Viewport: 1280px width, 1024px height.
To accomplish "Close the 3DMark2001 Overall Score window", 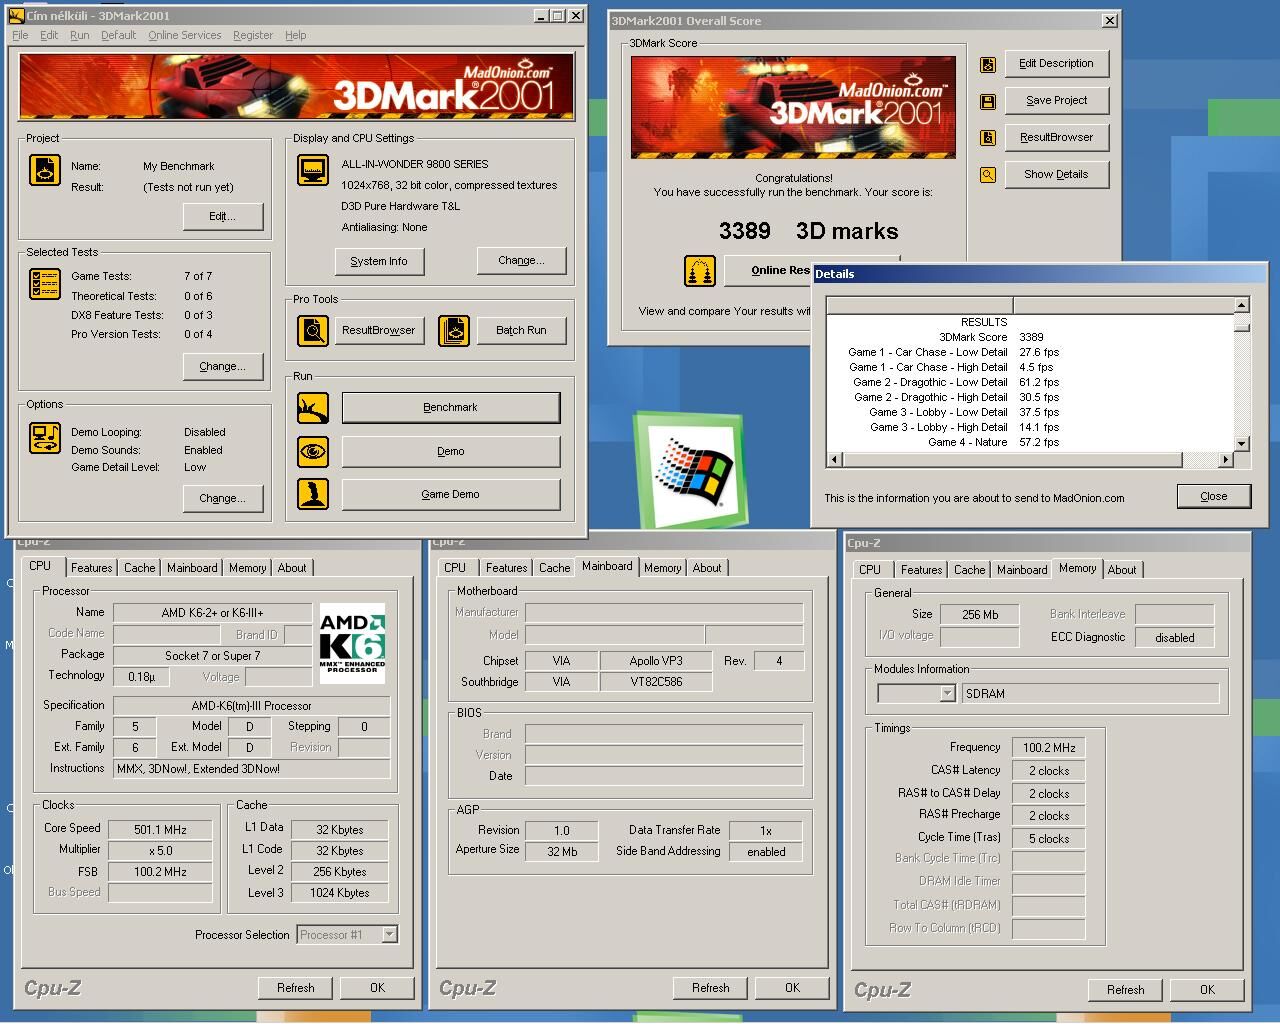I will pyautogui.click(x=1110, y=20).
